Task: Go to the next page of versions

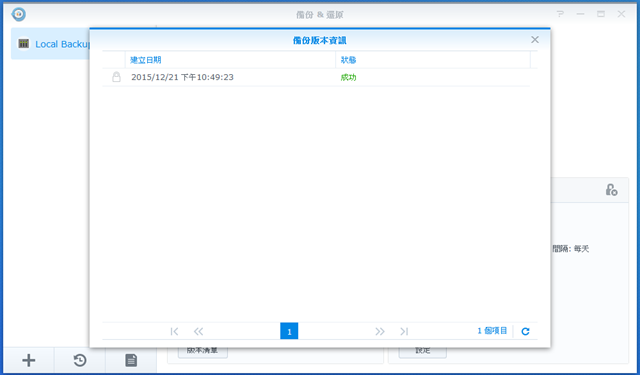Action: click(x=380, y=331)
